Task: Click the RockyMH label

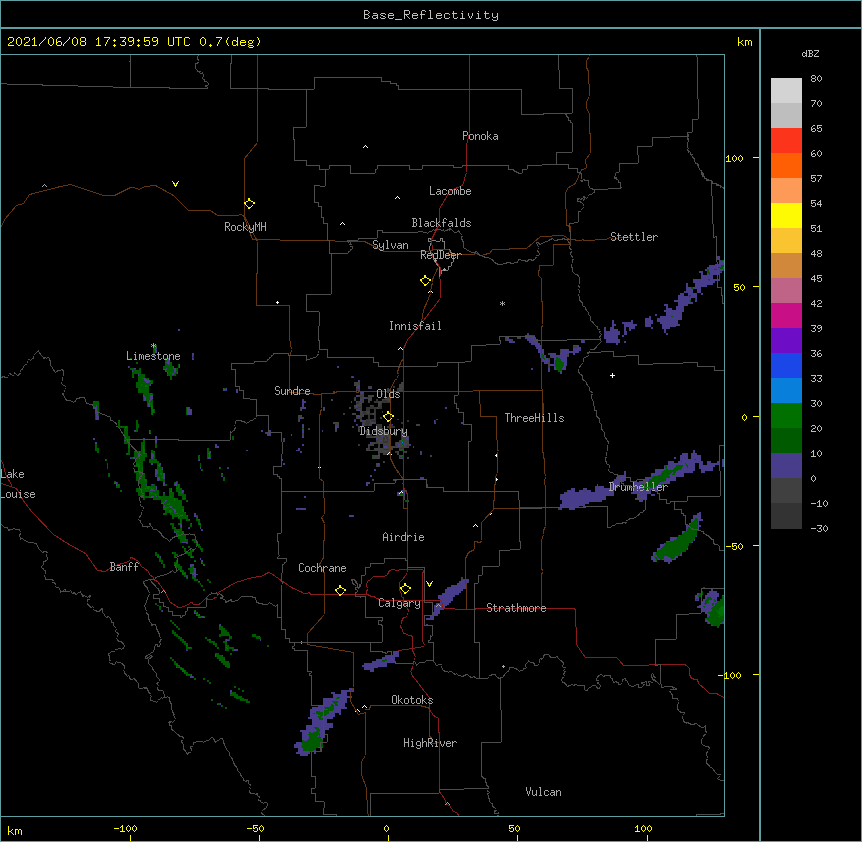Action: click(245, 227)
